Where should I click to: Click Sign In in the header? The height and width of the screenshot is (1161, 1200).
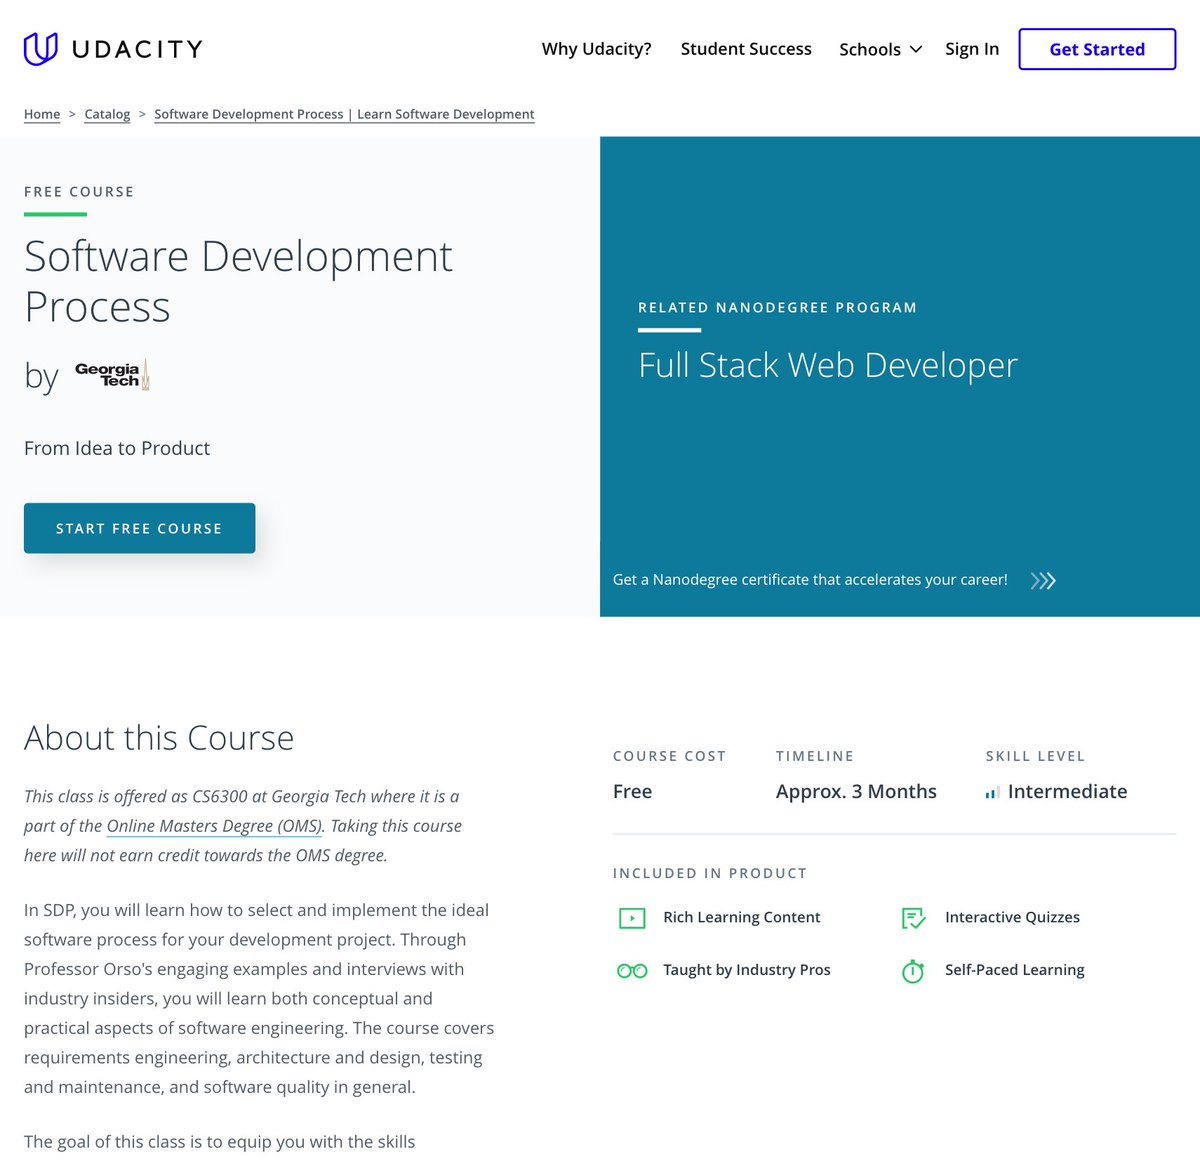click(972, 49)
